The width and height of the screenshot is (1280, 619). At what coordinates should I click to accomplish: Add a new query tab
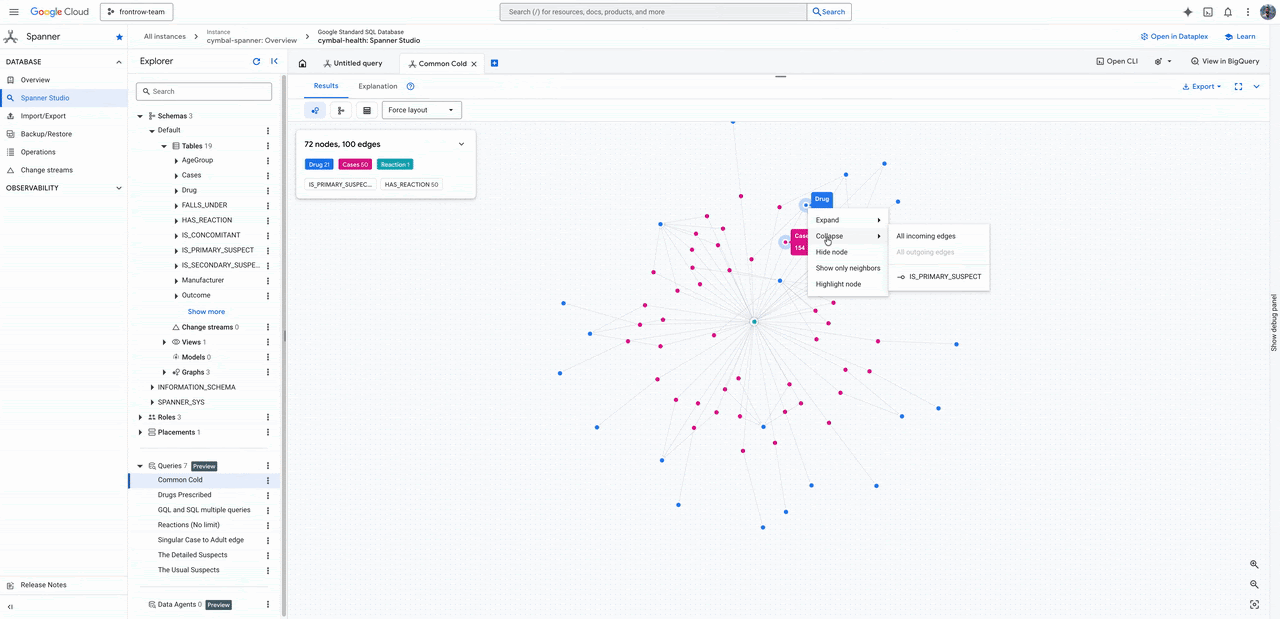494,63
